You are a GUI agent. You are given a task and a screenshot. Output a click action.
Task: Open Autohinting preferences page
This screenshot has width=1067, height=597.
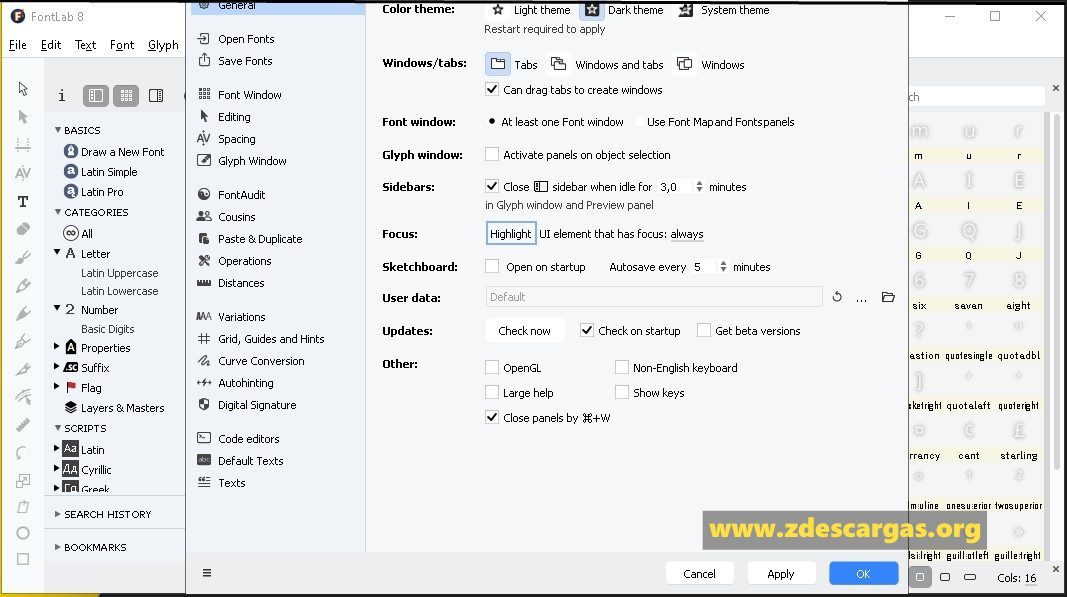pos(246,383)
